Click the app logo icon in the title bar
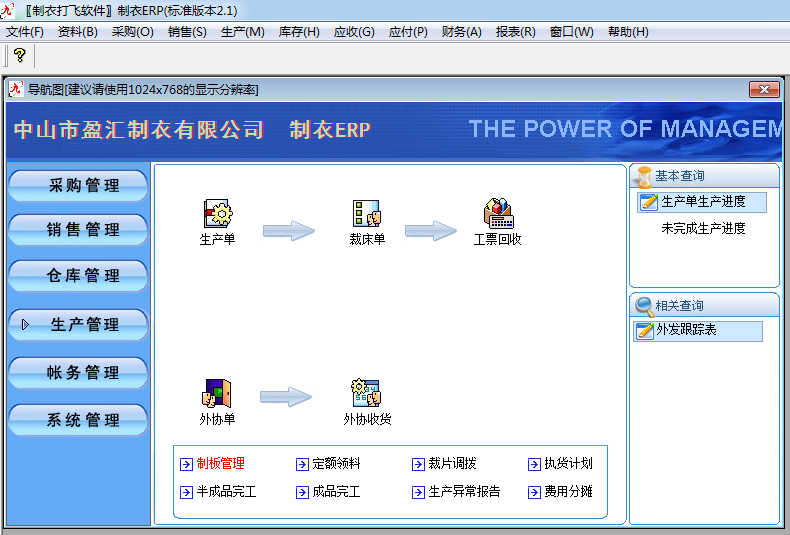790x535 pixels. pos(8,11)
